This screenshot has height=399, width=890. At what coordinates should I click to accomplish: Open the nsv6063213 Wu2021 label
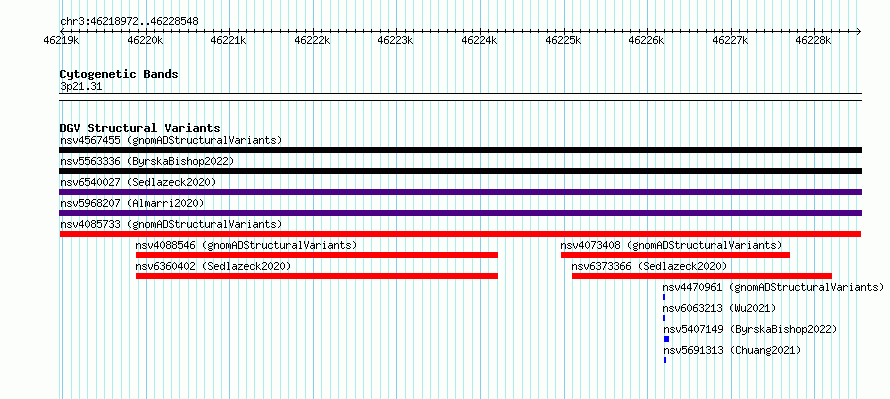click(x=719, y=308)
